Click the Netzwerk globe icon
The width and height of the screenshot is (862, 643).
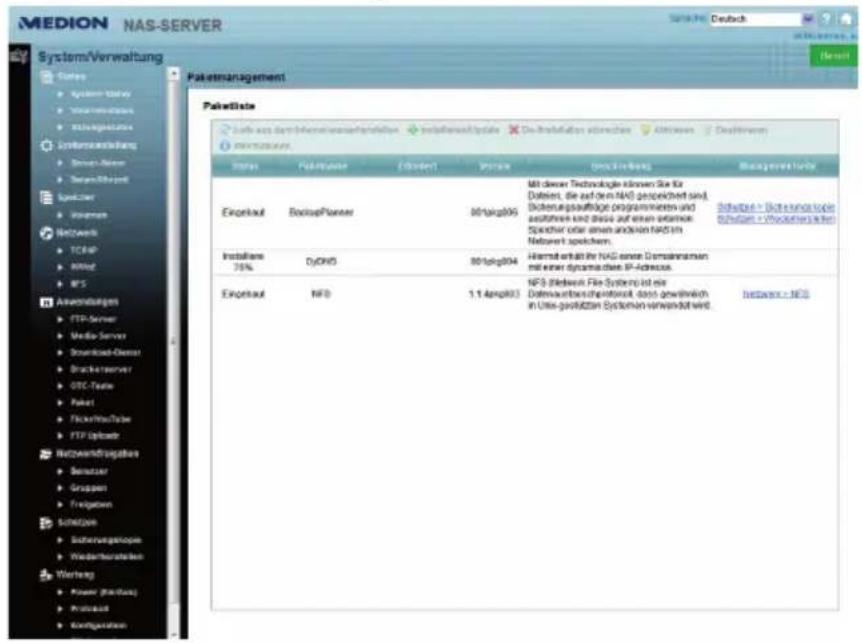[x=47, y=233]
